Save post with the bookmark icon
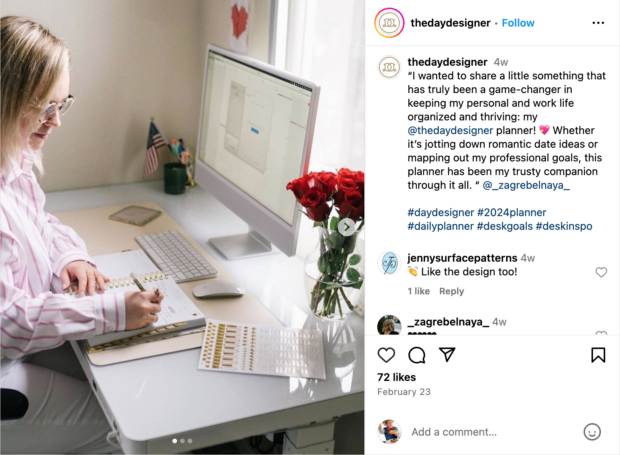The height and width of the screenshot is (455, 620). 598,355
